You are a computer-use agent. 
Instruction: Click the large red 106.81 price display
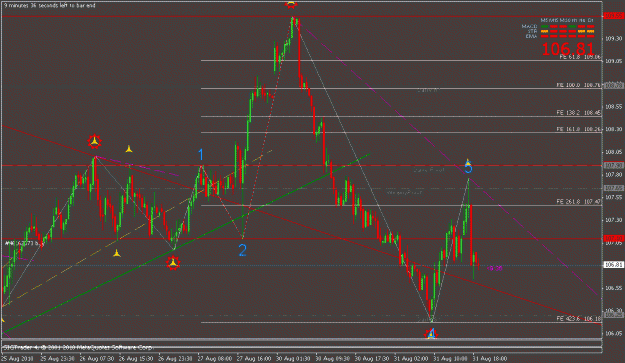point(568,49)
